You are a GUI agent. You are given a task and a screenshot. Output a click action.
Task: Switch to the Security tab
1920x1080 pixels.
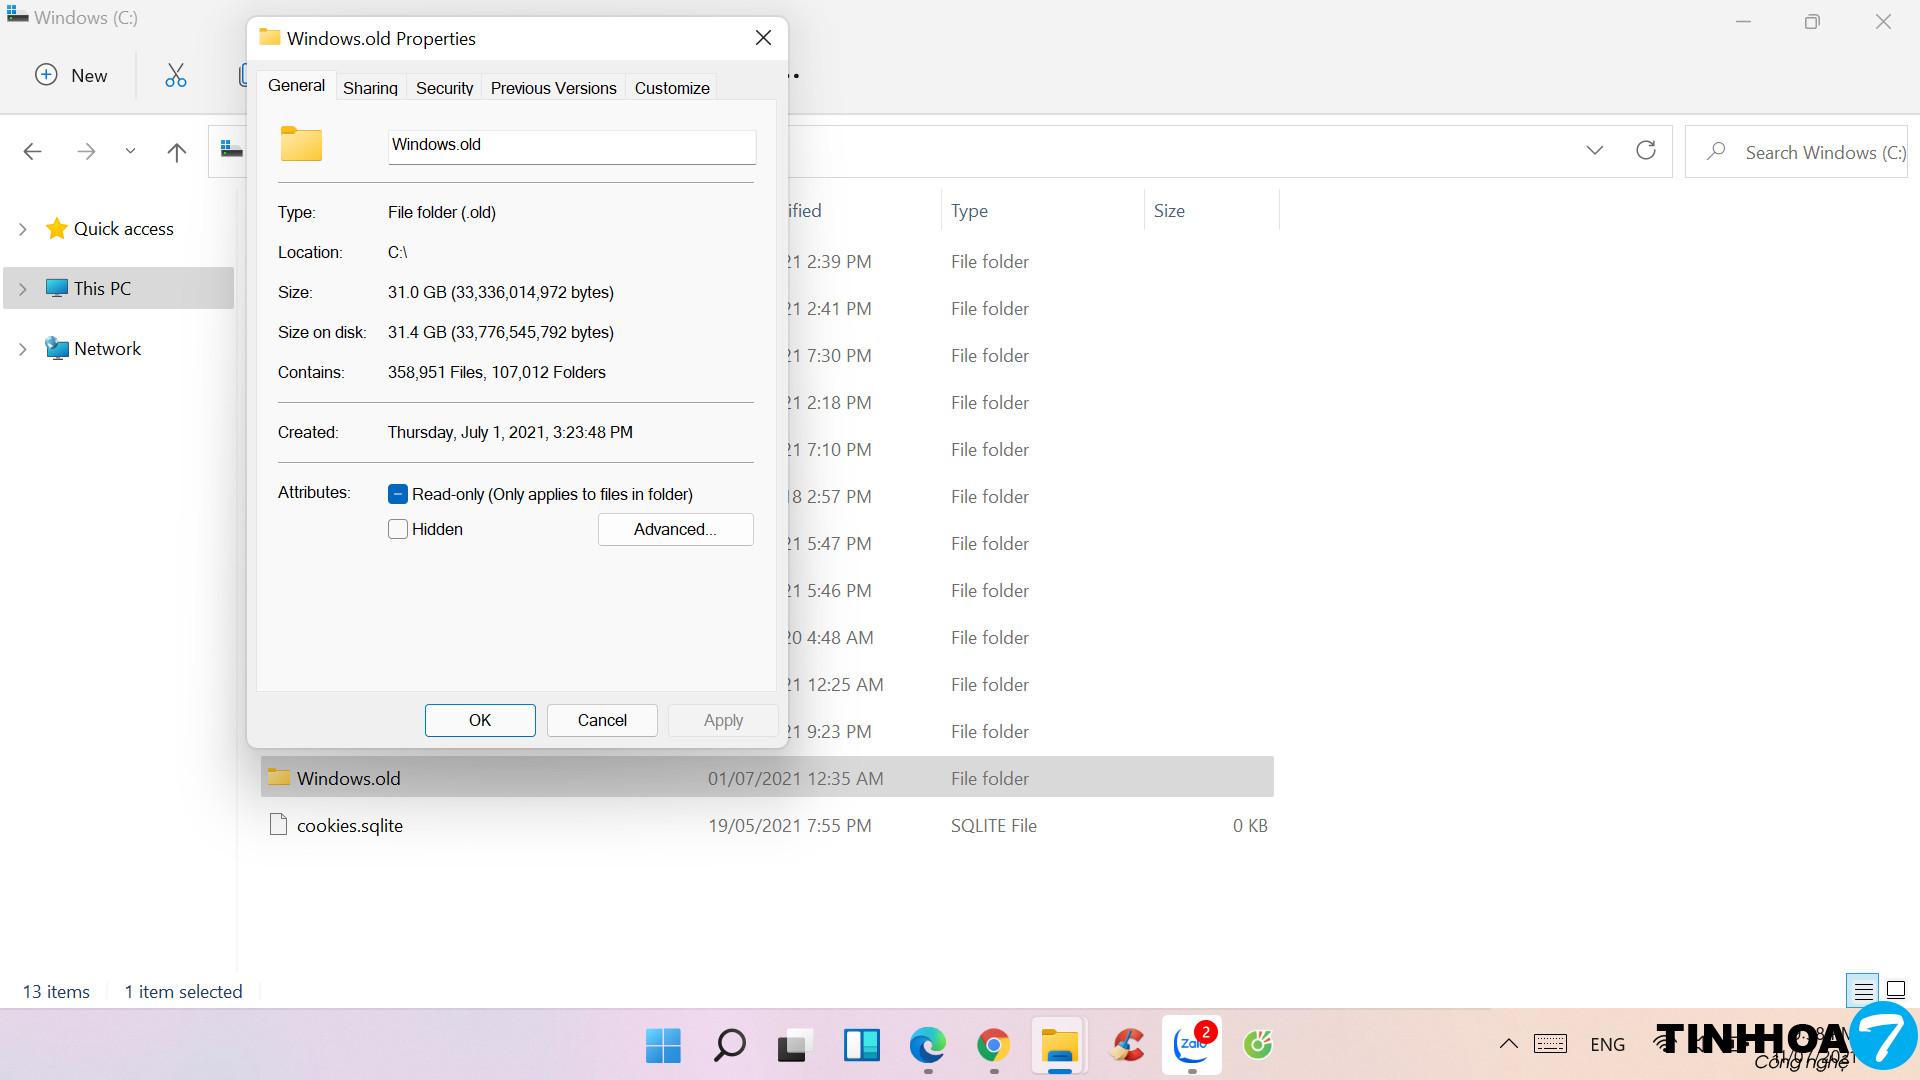[444, 88]
